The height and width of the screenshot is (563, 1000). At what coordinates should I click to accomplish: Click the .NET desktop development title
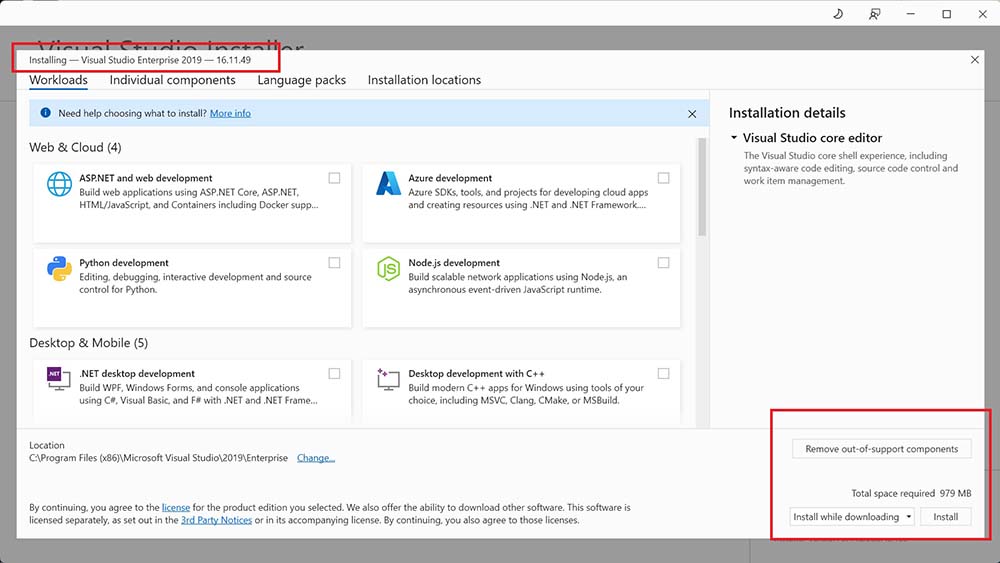(x=137, y=374)
